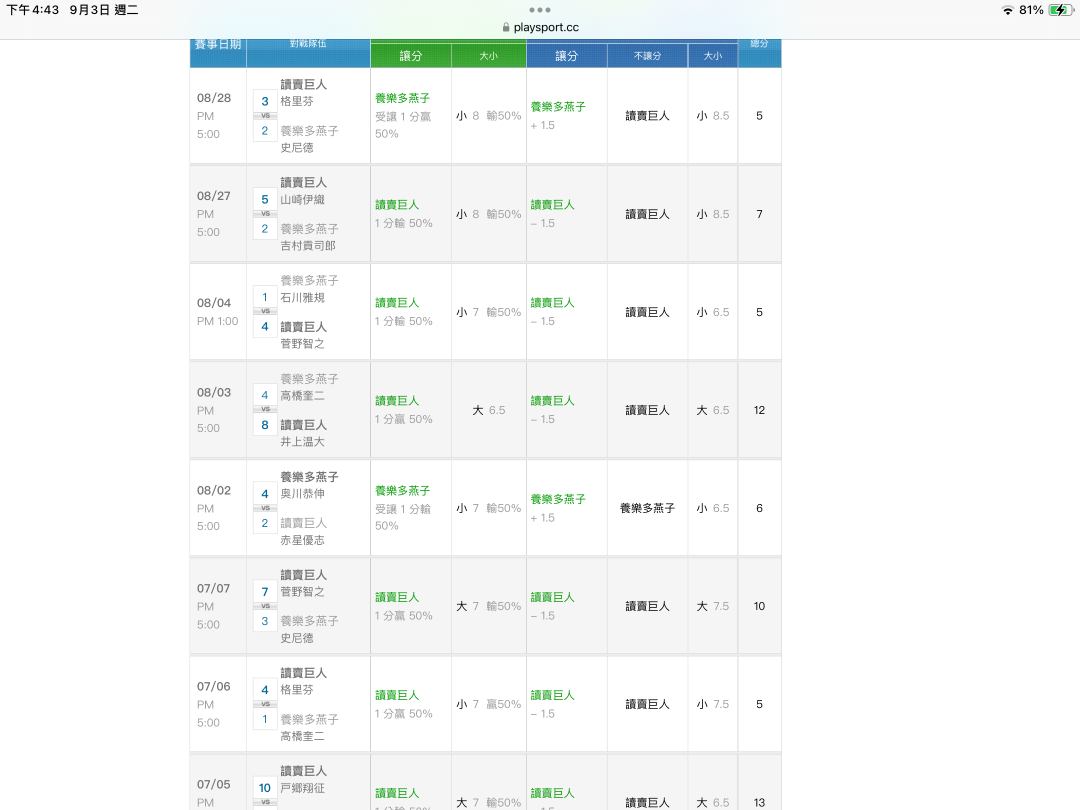
Task: Tap 小 7 贏50% in the 07/06 row
Action: [489, 704]
